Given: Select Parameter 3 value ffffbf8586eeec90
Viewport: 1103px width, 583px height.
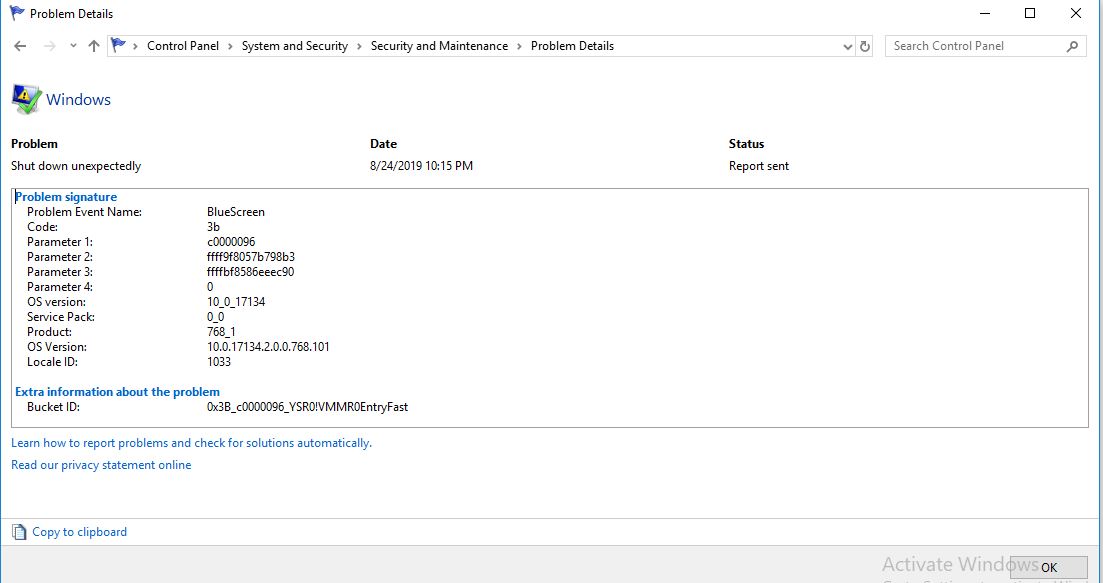Looking at the screenshot, I should coord(250,271).
